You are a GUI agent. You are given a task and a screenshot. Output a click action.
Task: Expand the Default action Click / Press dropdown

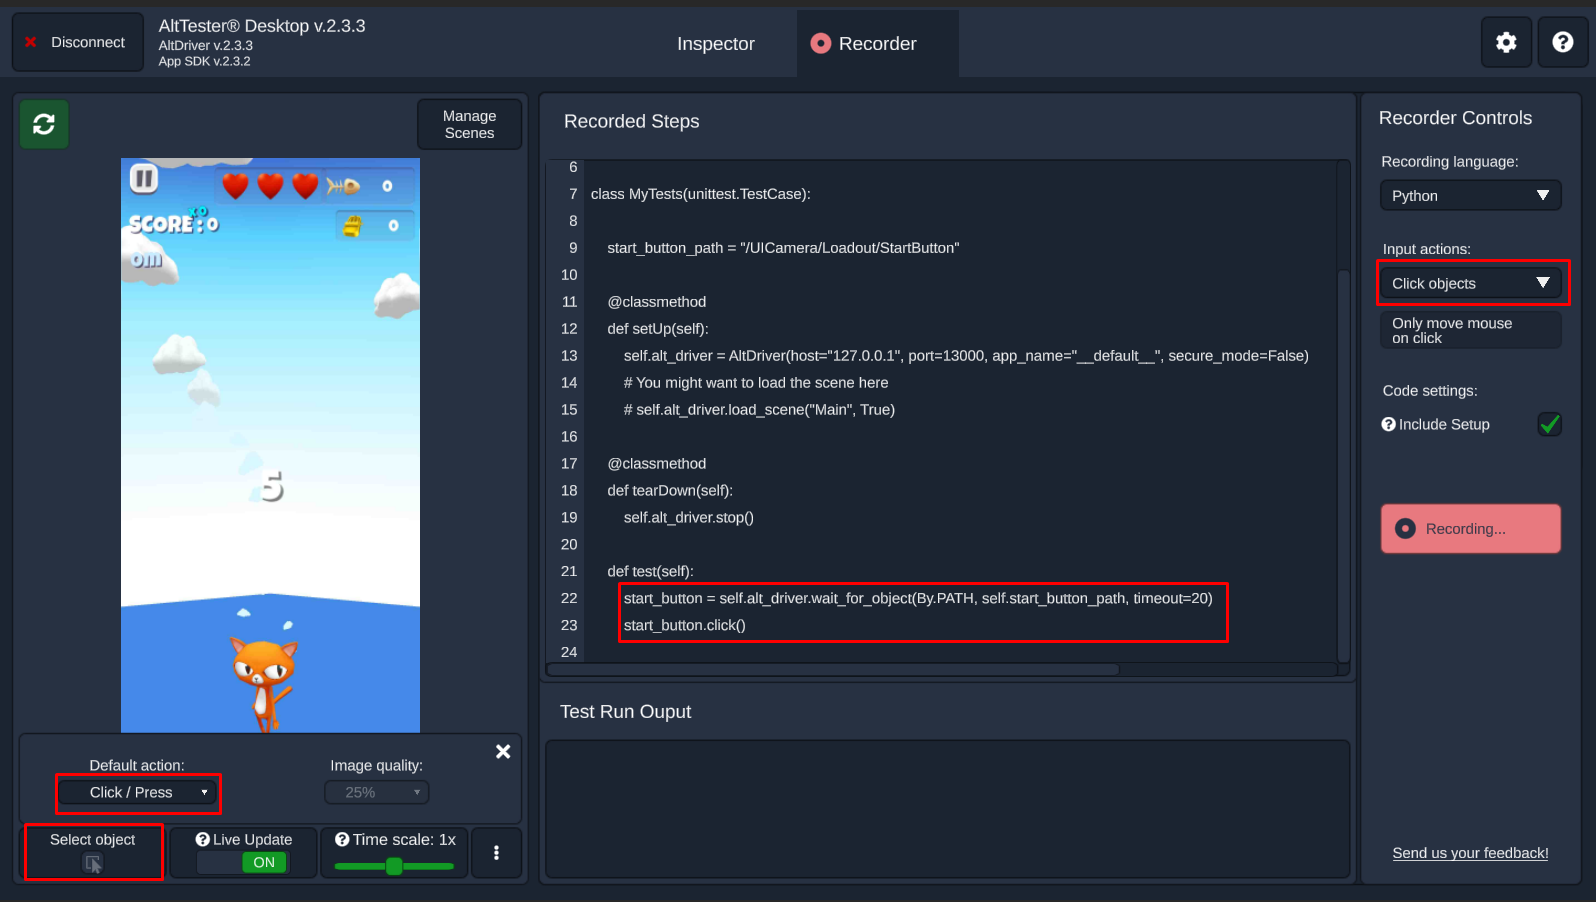point(138,792)
